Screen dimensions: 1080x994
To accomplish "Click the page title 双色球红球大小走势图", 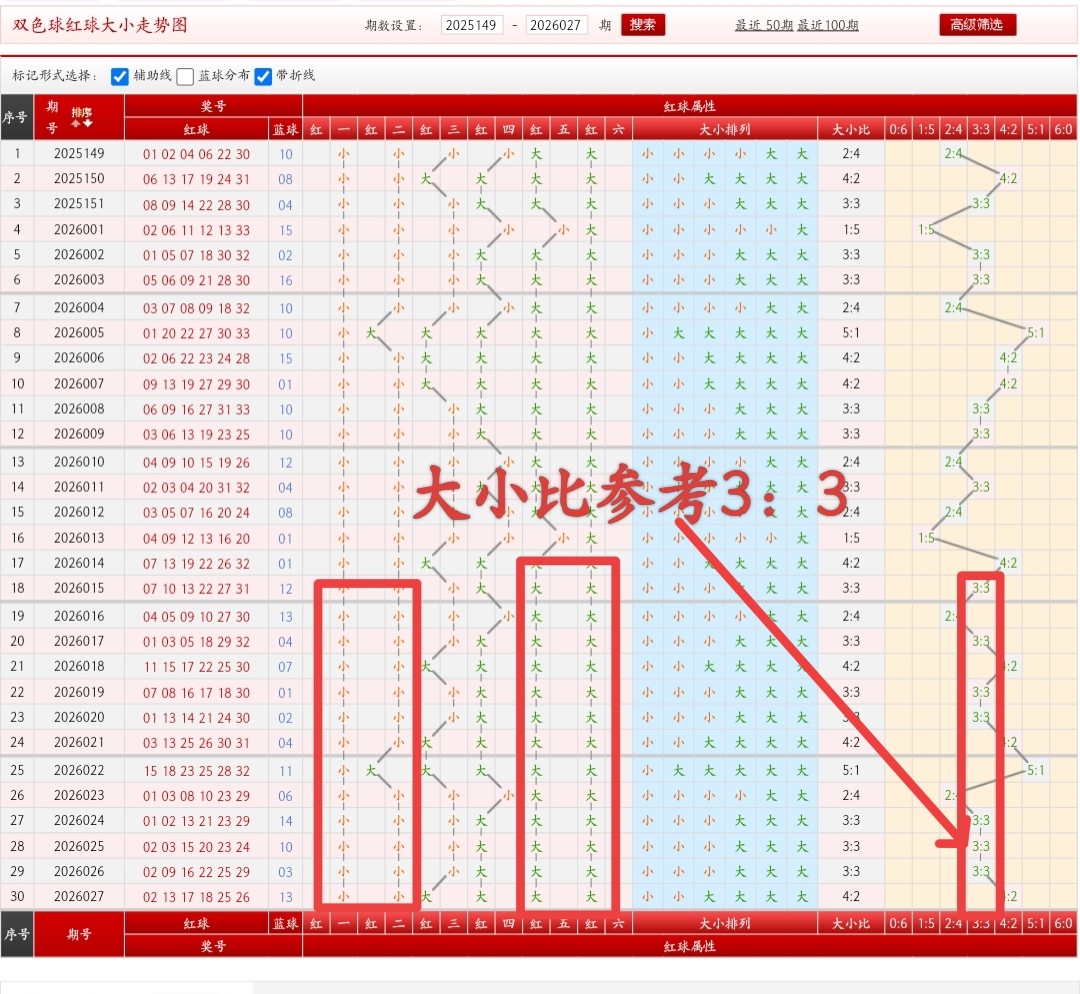I will pyautogui.click(x=100, y=25).
